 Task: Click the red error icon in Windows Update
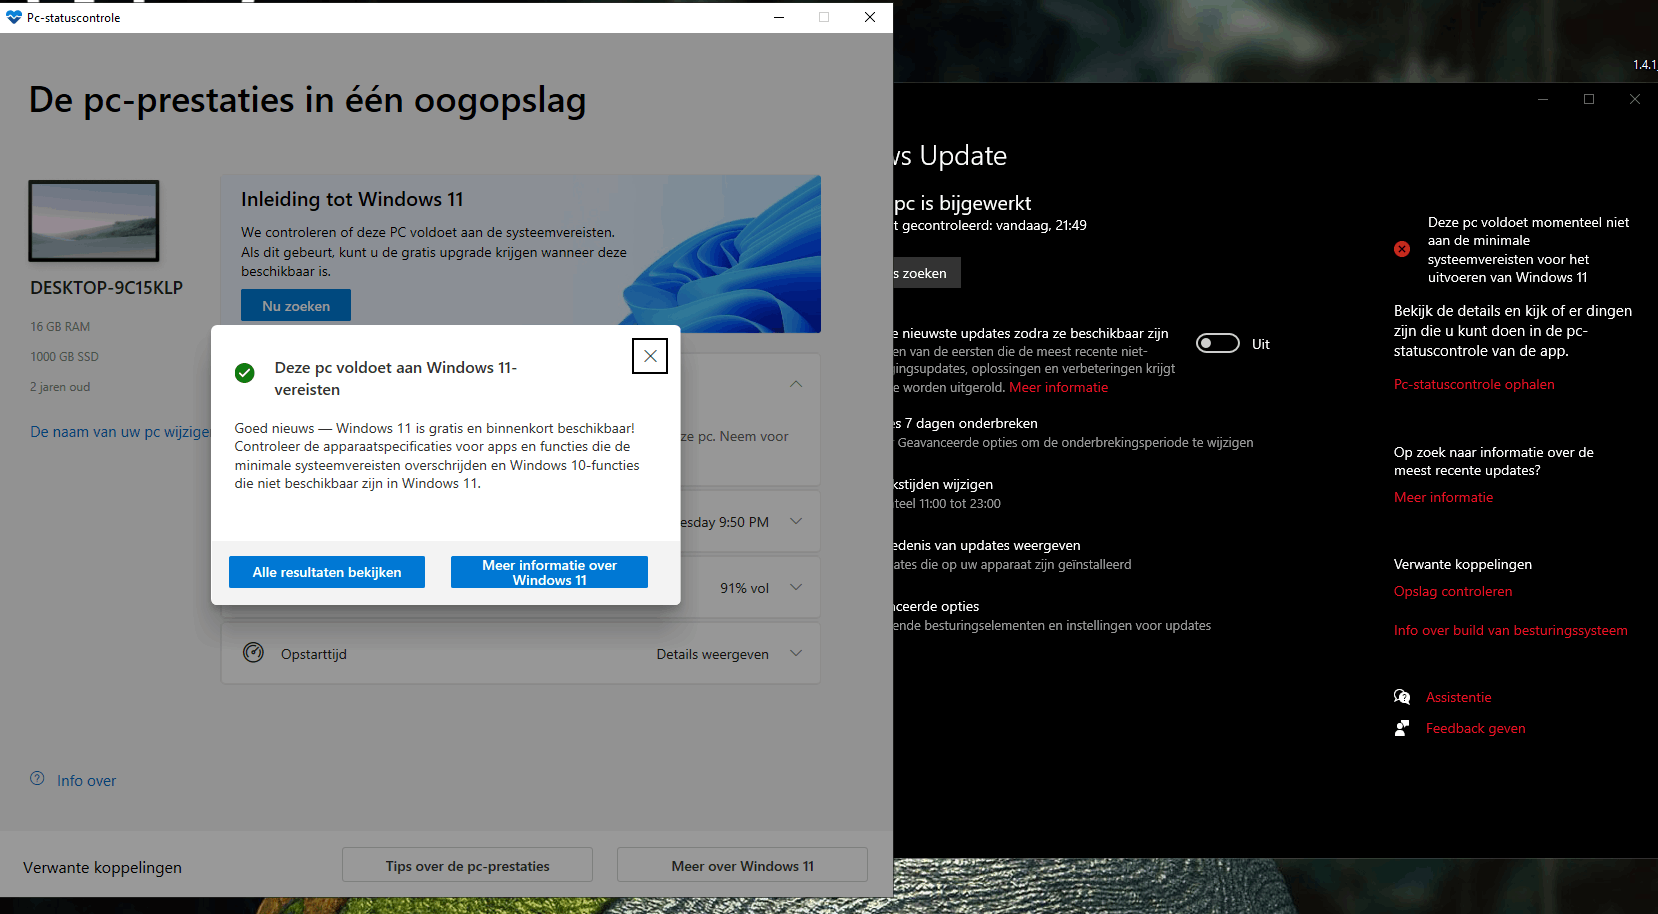point(1402,249)
